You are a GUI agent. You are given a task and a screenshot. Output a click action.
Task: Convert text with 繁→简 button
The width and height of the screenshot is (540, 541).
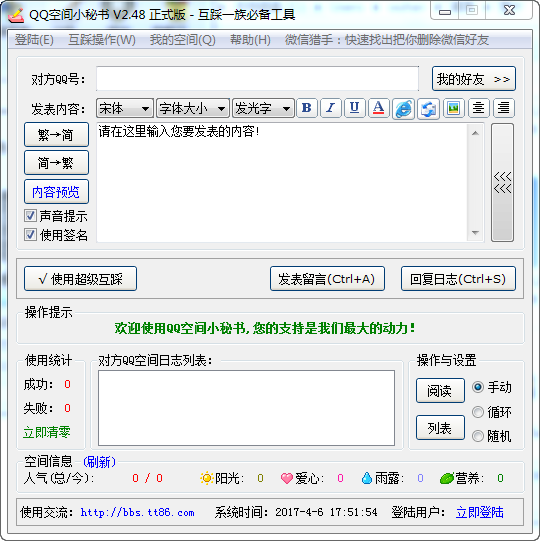[x=56, y=135]
